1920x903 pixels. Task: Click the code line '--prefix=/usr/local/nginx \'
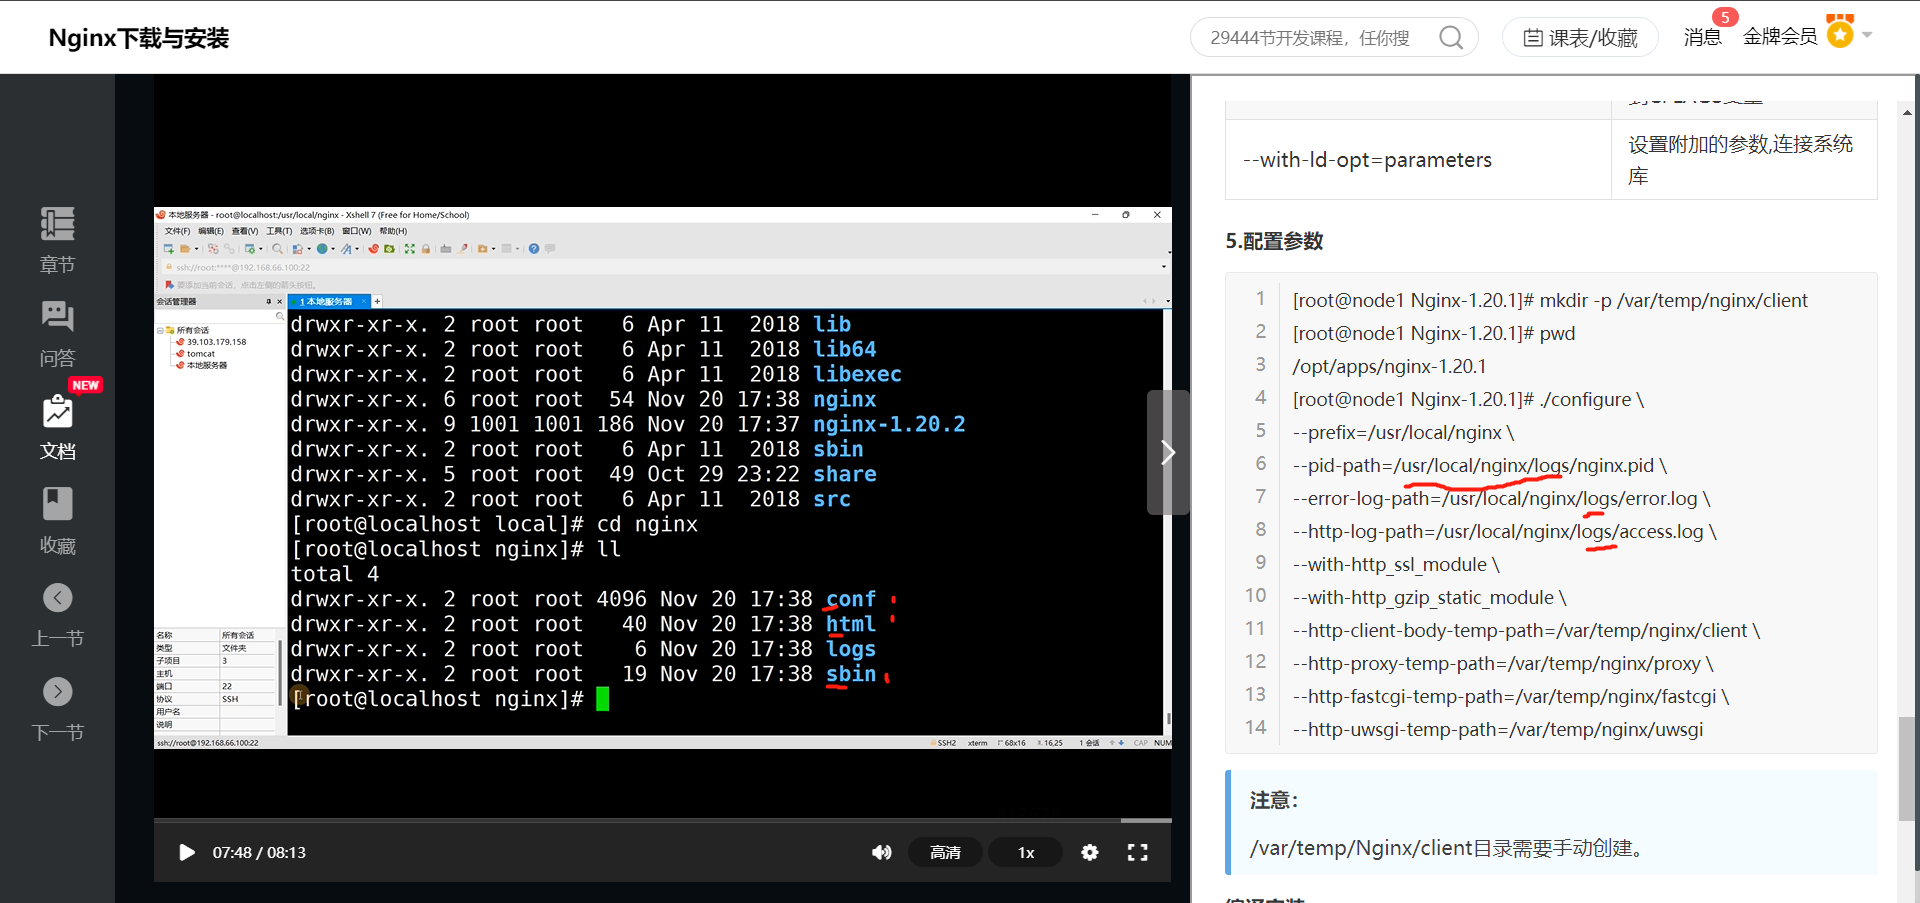1403,432
